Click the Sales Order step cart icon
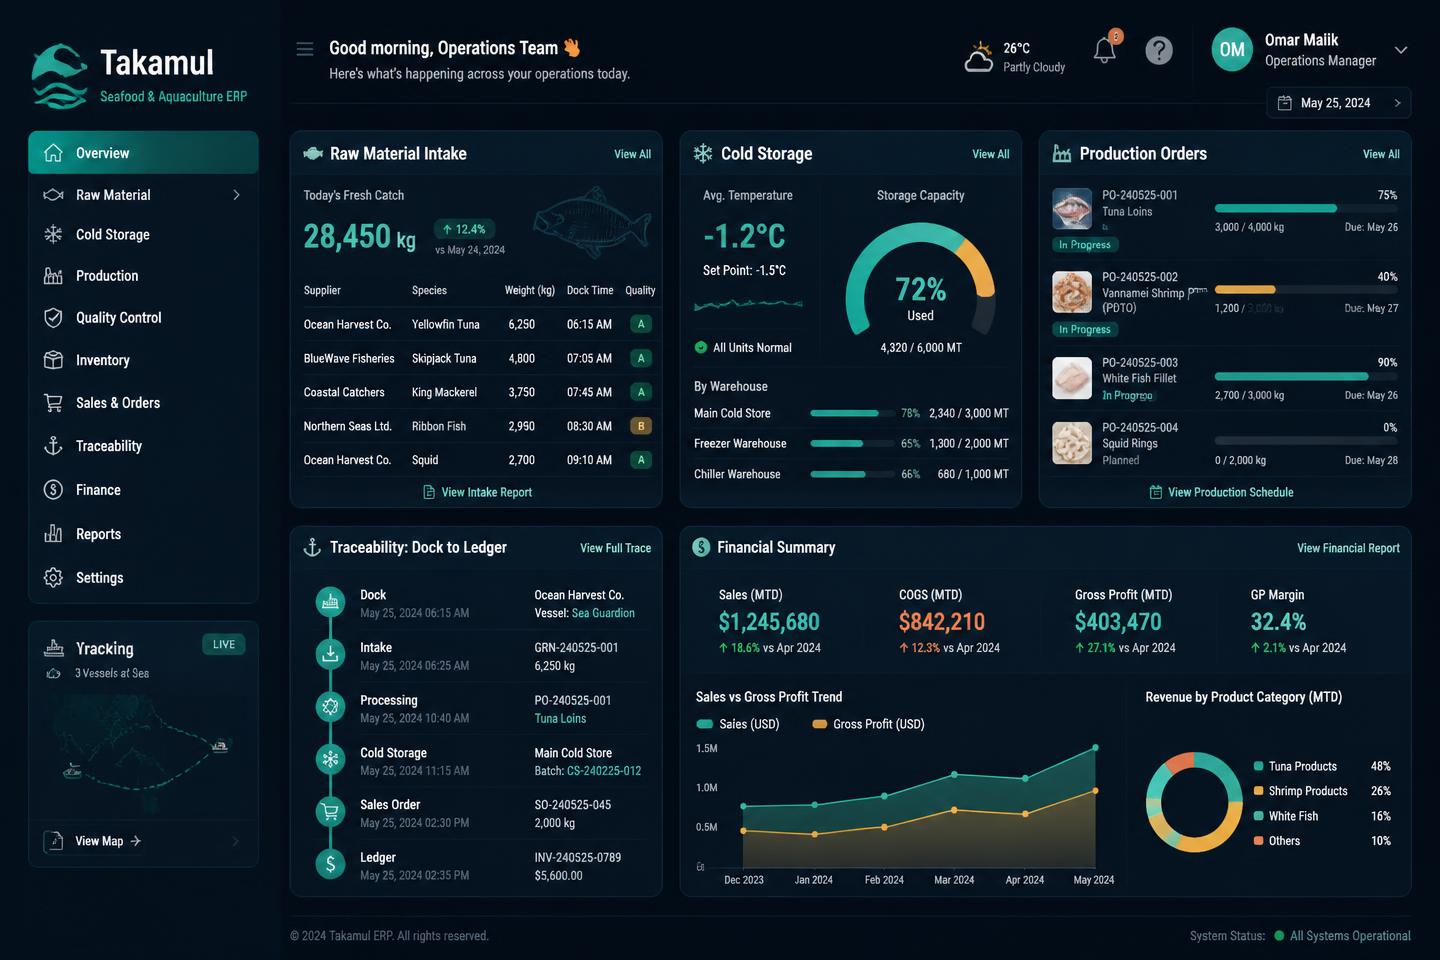This screenshot has height=960, width=1440. (x=330, y=811)
